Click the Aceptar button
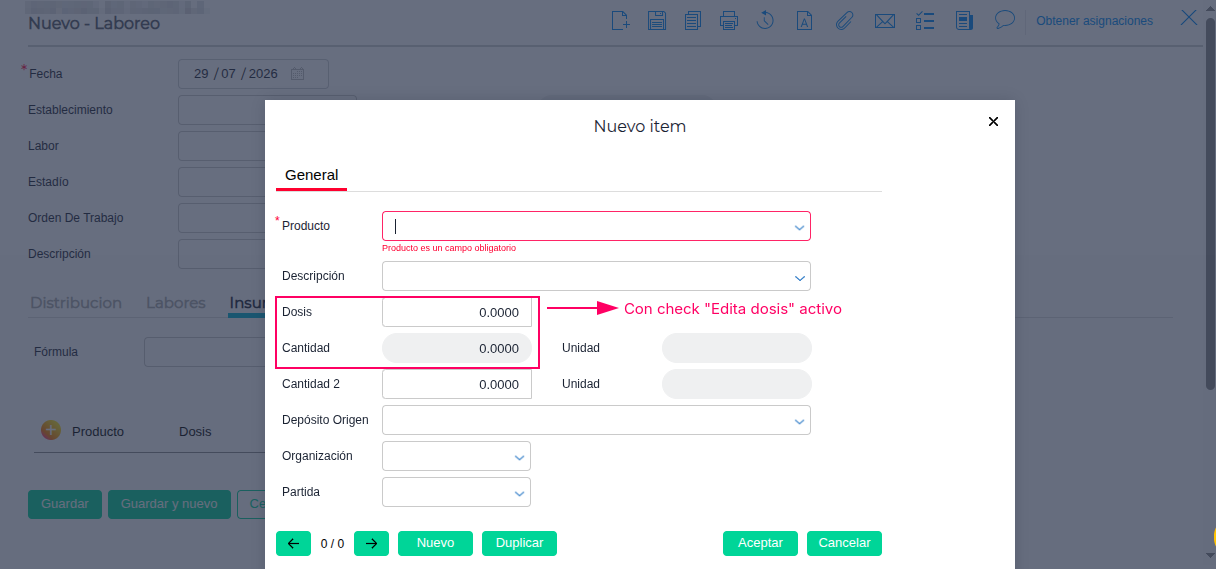This screenshot has width=1216, height=569. point(760,543)
